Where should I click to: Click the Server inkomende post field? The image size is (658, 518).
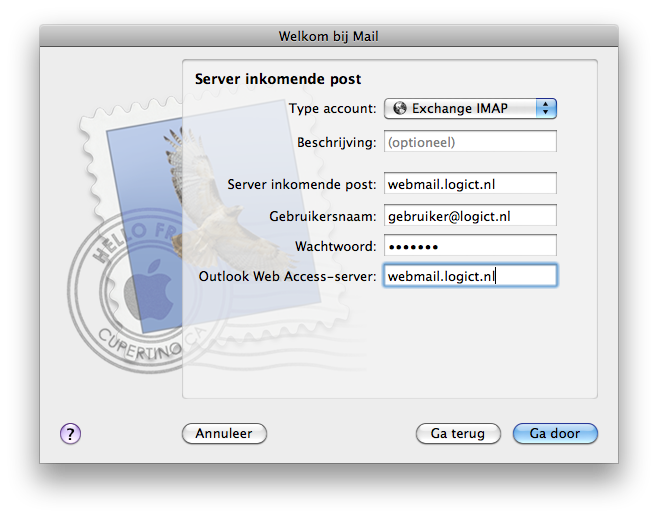pyautogui.click(x=470, y=183)
